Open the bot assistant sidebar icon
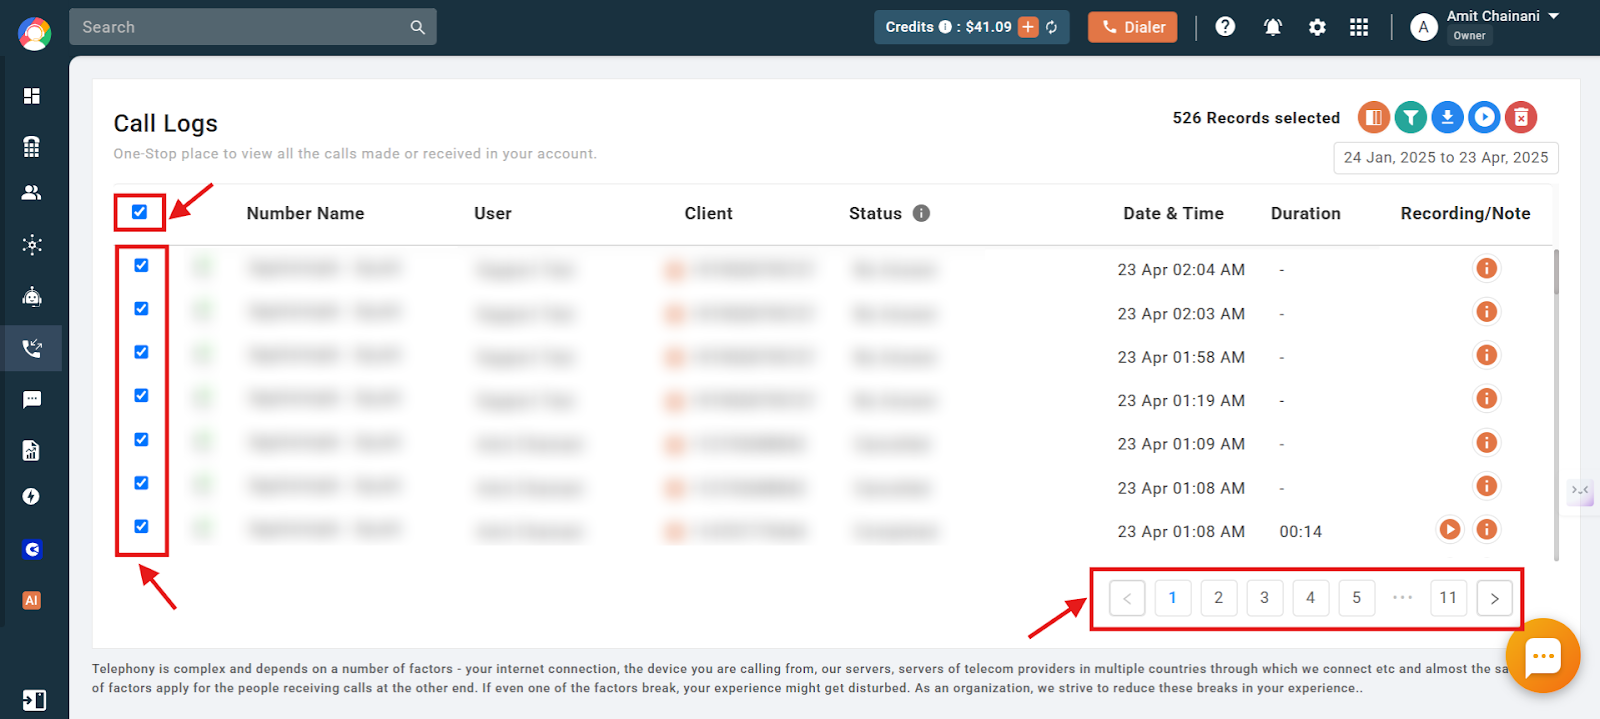Viewport: 1600px width, 719px height. click(32, 296)
